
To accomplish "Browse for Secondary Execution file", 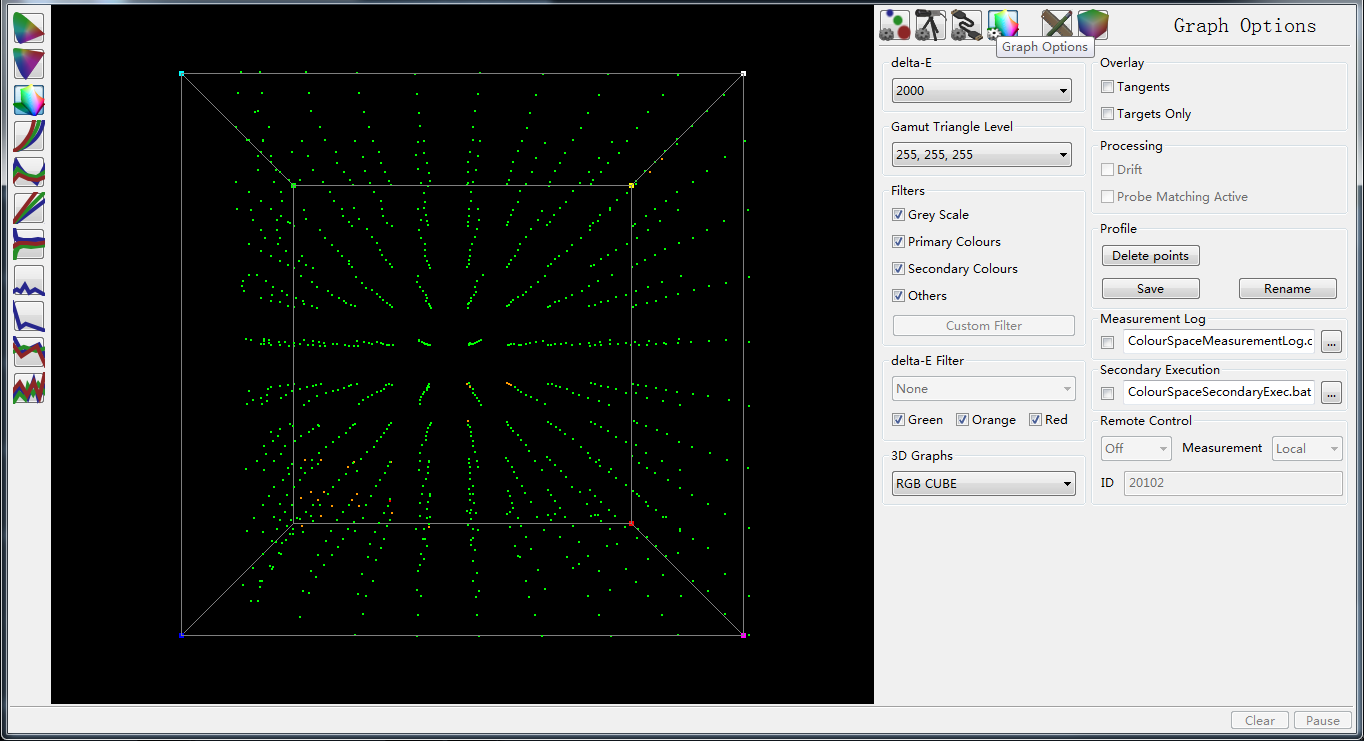I will [x=1331, y=393].
